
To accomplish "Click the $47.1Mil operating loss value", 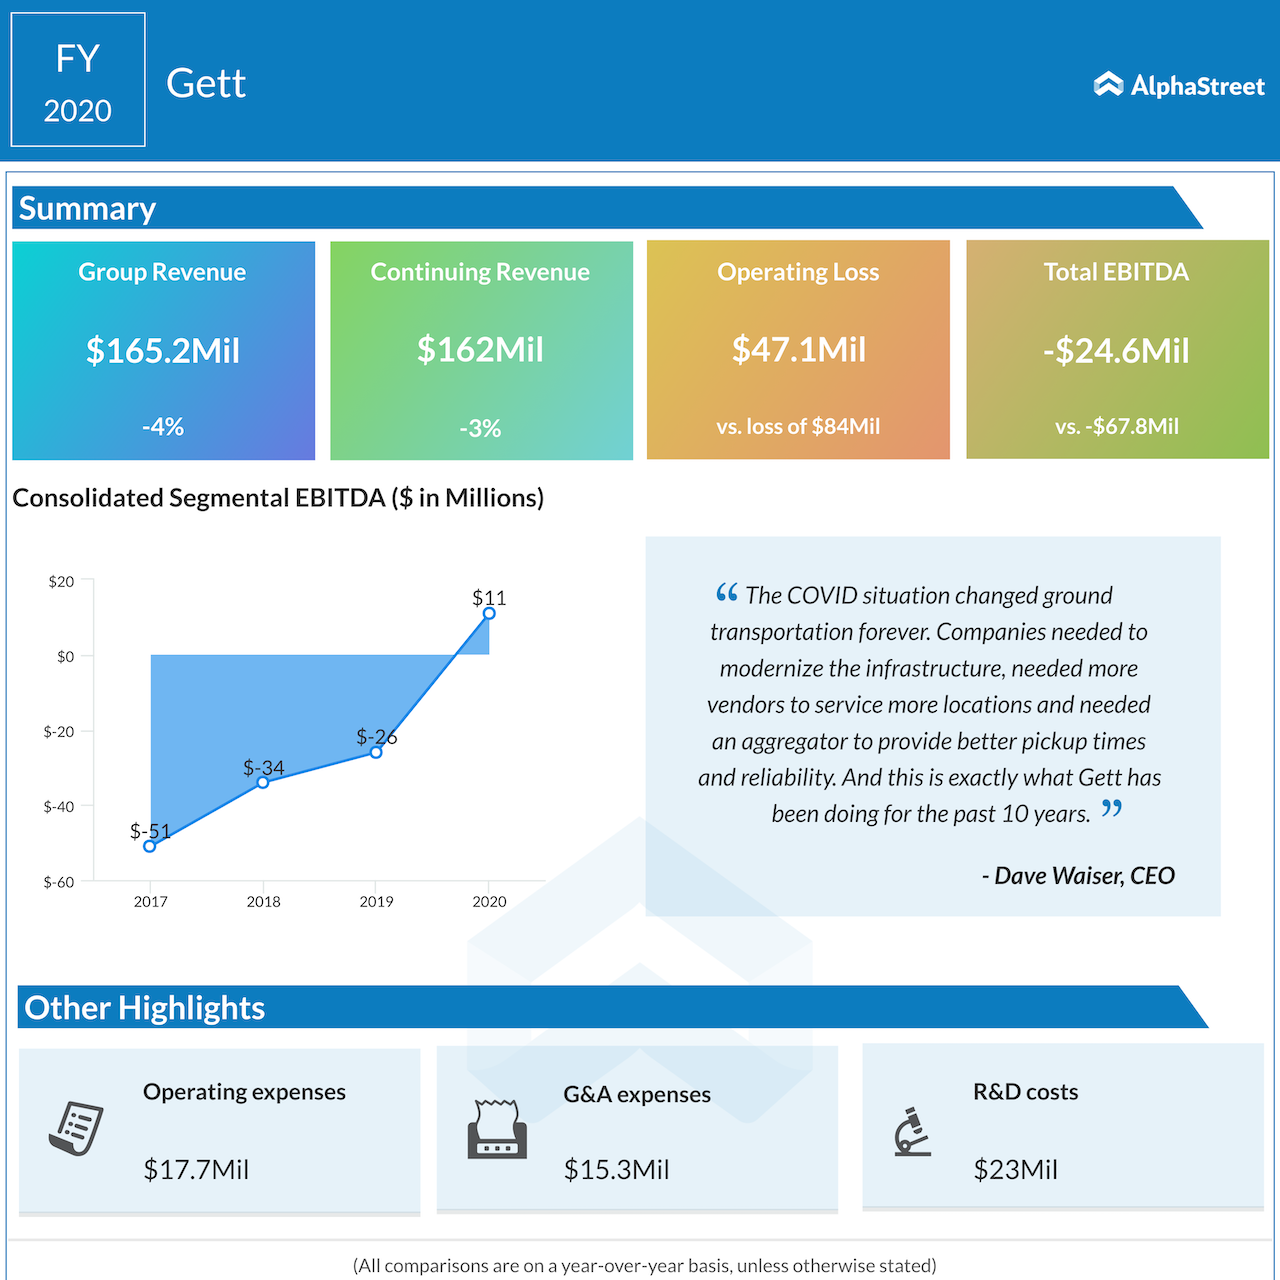I will [799, 350].
